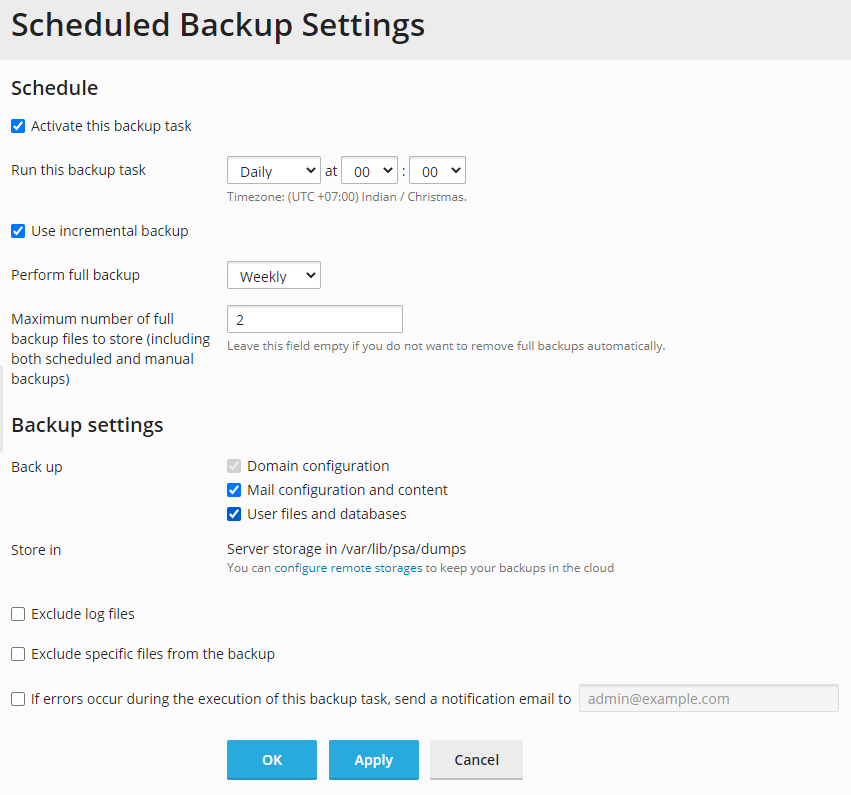Click the OK button
The height and width of the screenshot is (795, 851).
coord(272,760)
